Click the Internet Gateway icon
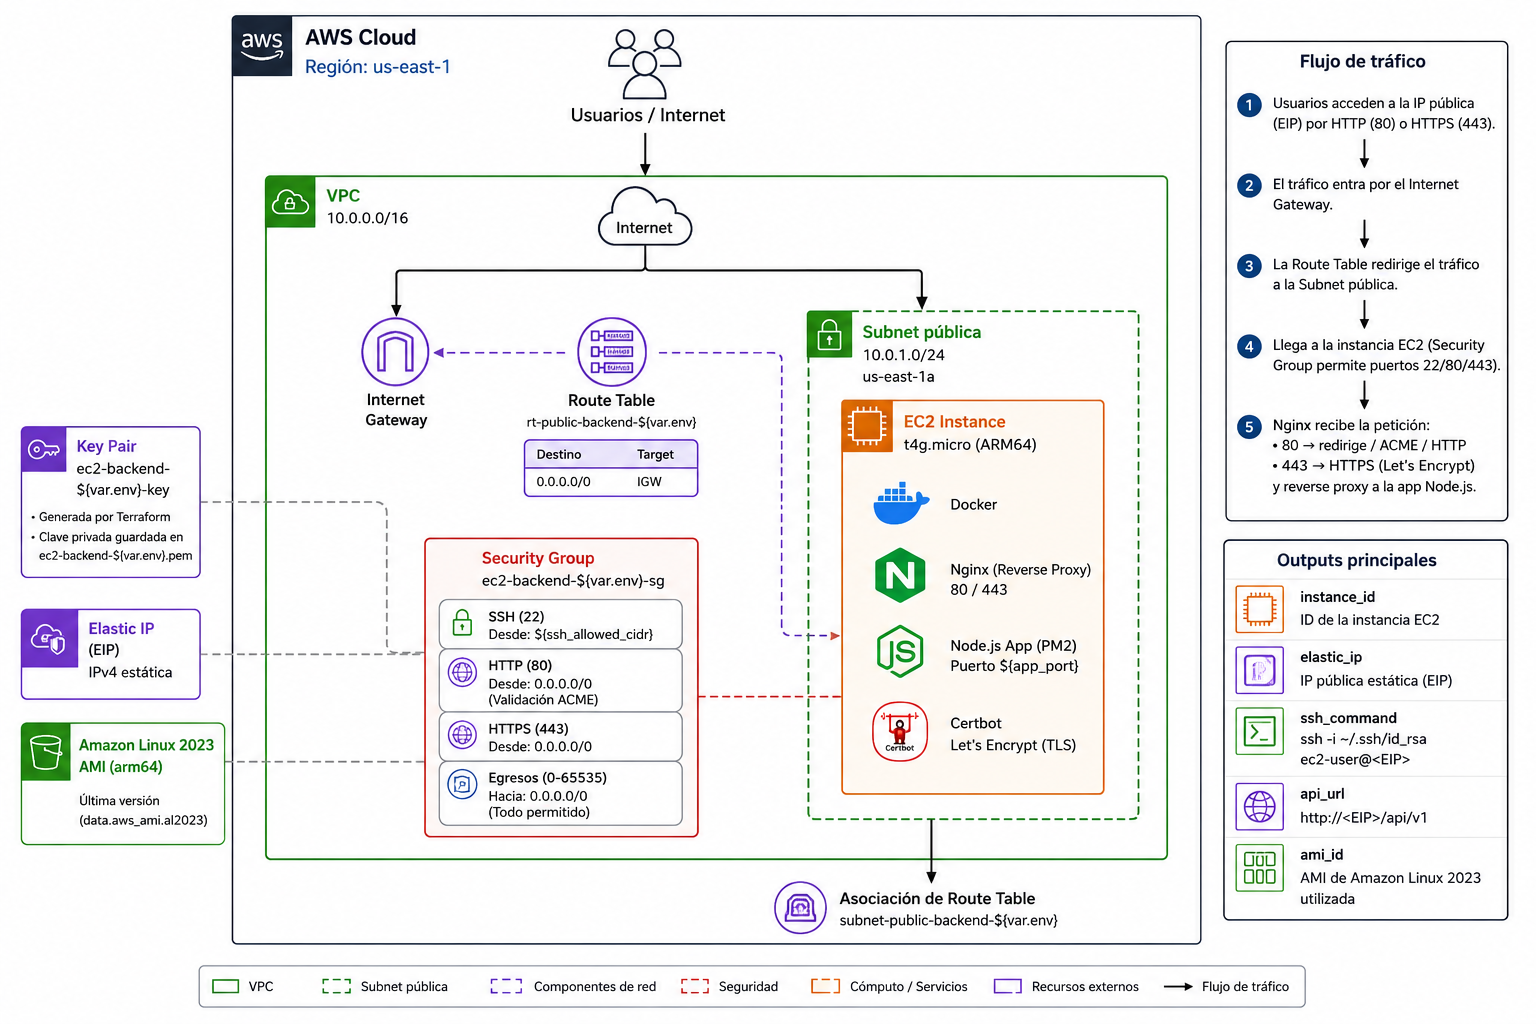 [395, 352]
